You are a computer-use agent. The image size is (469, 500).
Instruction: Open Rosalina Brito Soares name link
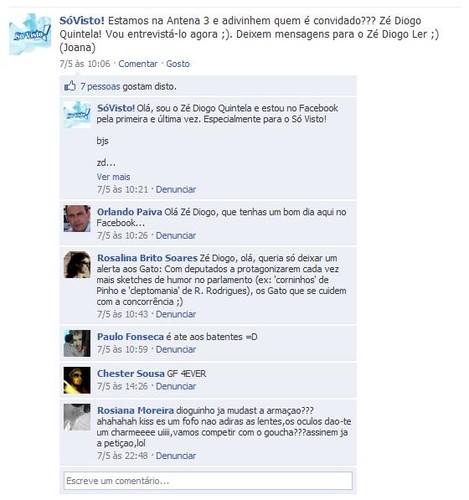[147, 258]
